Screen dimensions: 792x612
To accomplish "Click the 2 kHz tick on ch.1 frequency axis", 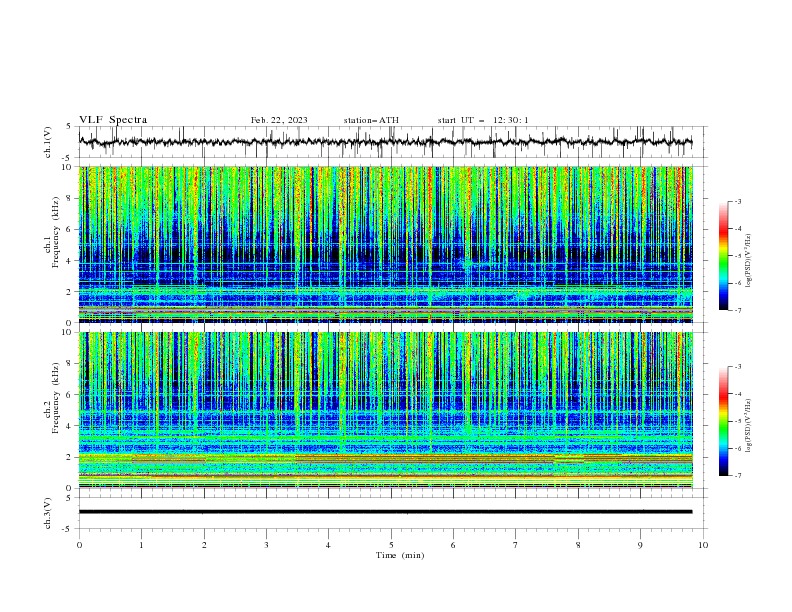I will (70, 291).
